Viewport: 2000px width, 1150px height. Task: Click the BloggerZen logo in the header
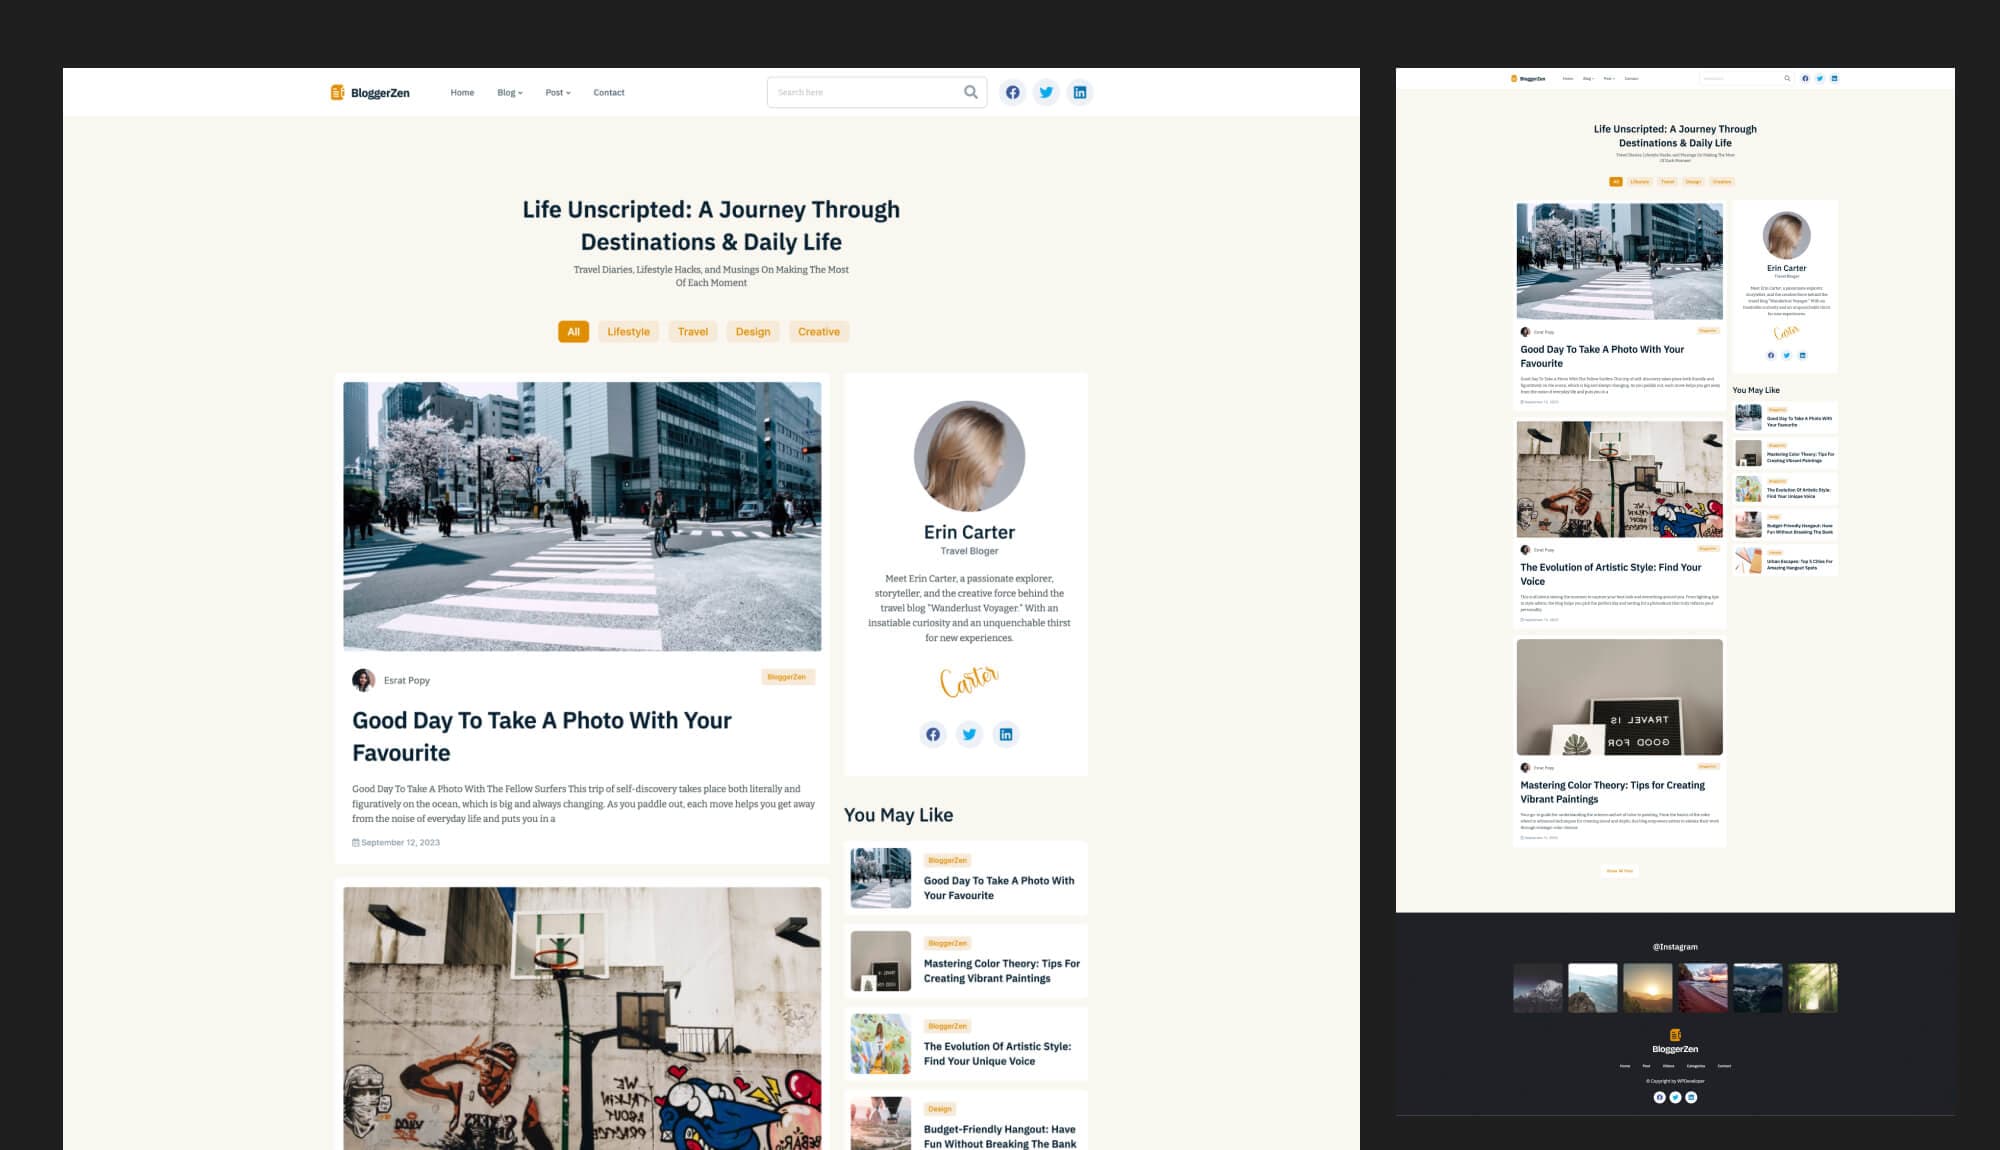pos(370,92)
